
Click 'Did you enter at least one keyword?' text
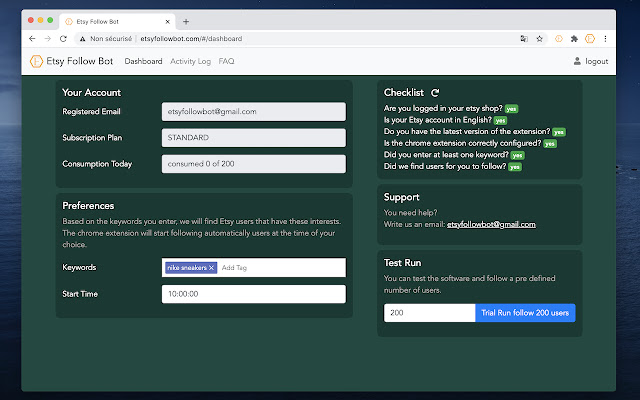(446, 155)
